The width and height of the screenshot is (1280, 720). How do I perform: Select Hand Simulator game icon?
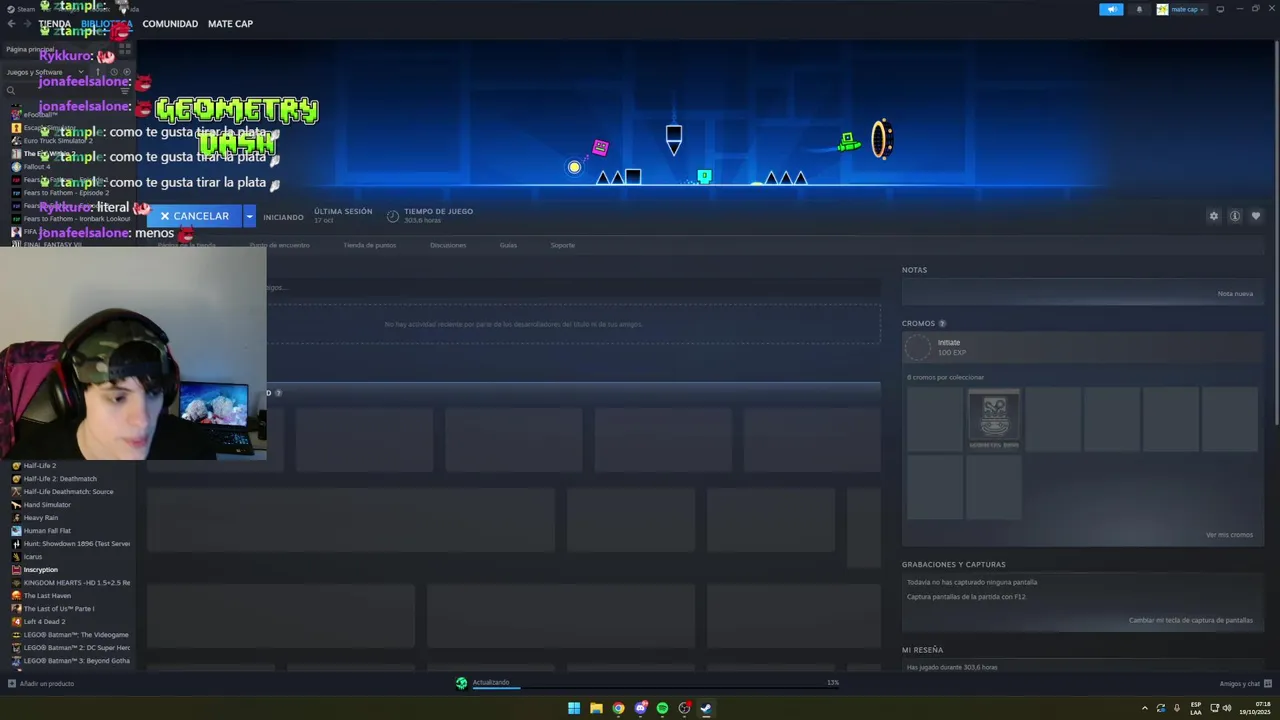pos(16,505)
